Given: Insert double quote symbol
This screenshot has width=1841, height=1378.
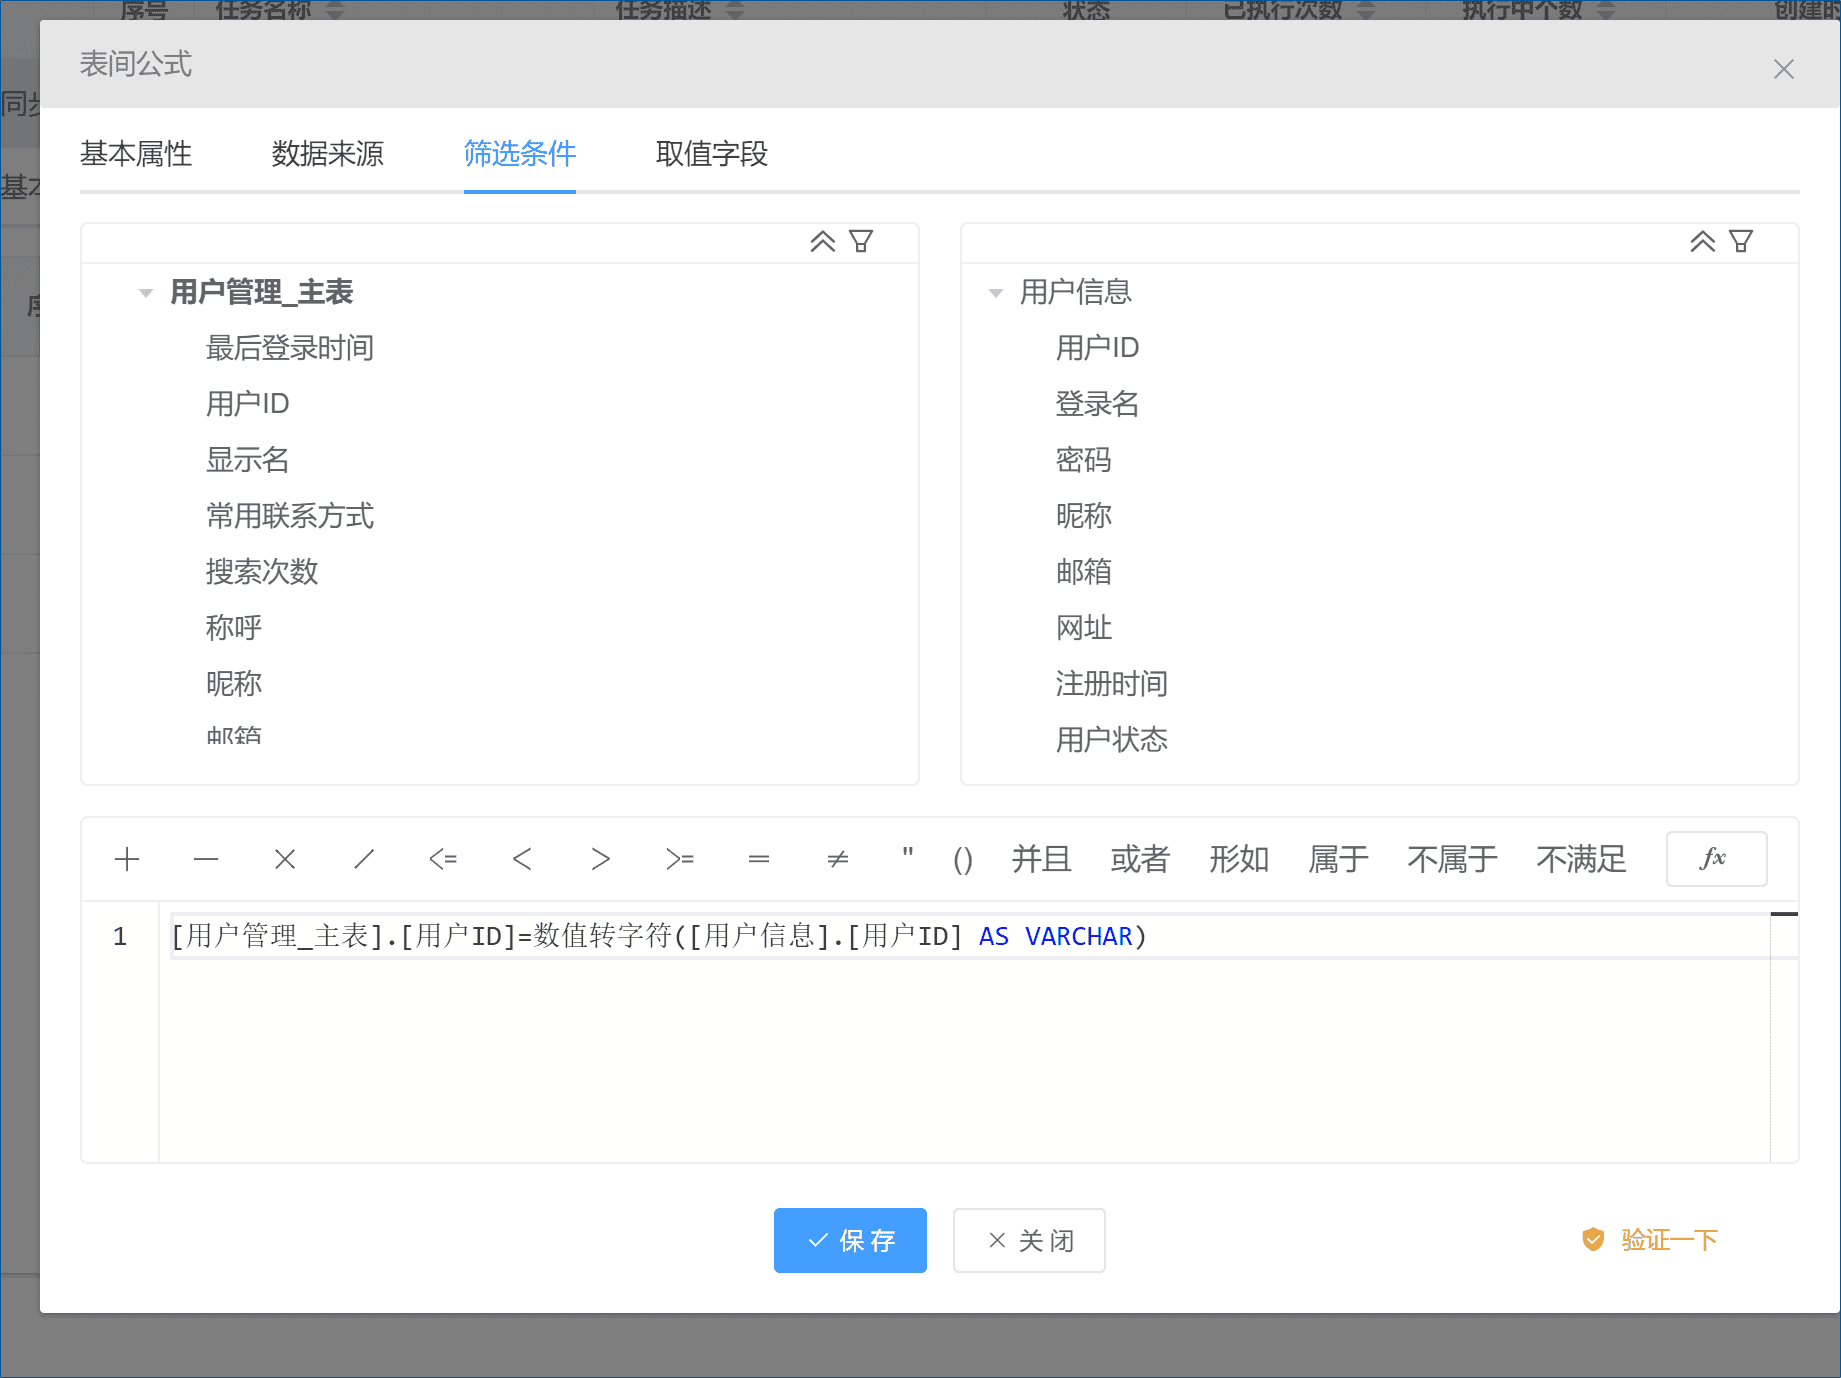Looking at the screenshot, I should (x=907, y=855).
